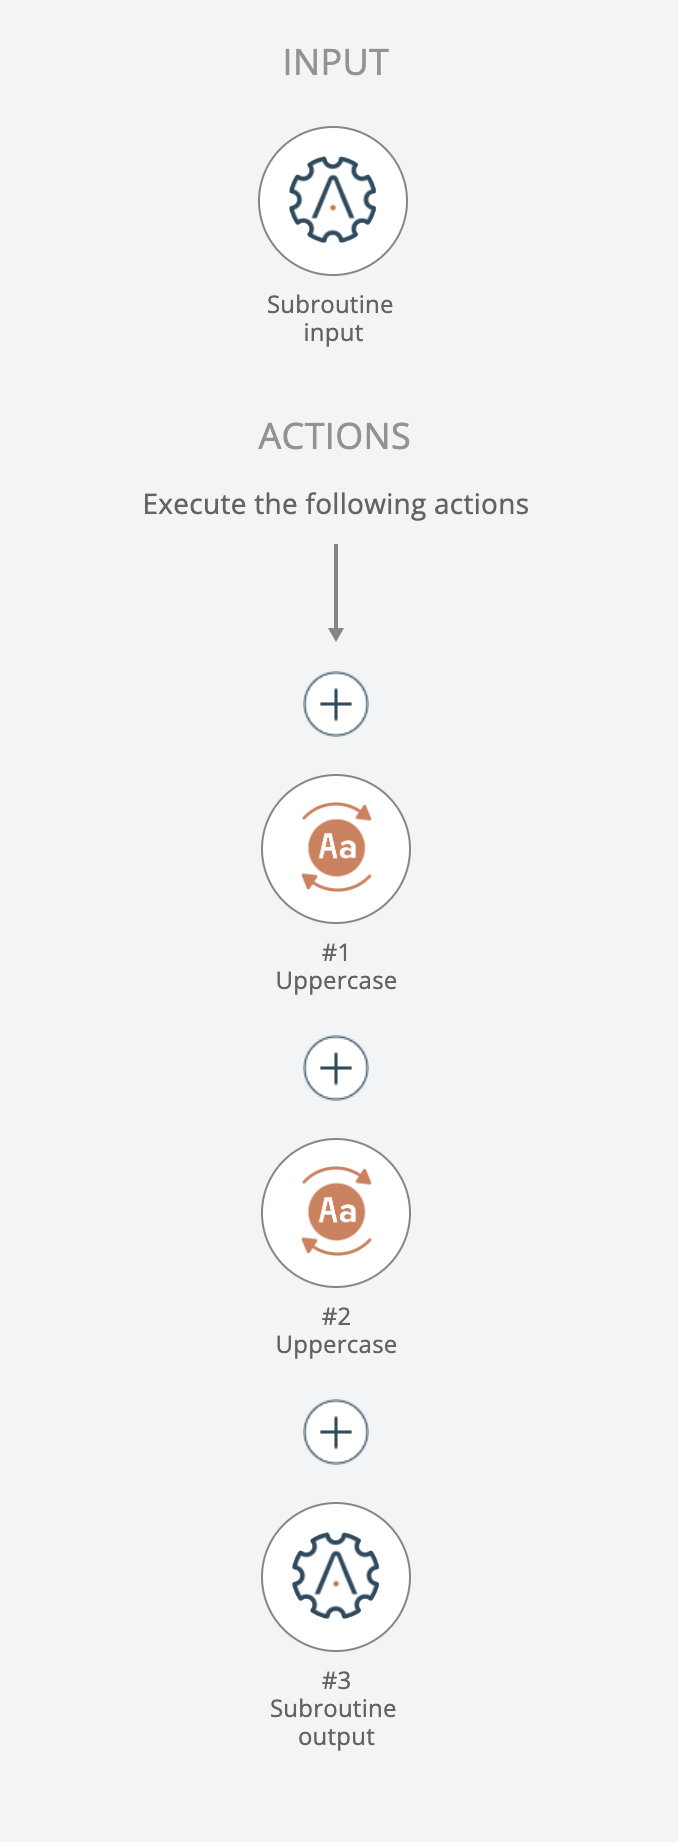Screen dimensions: 678x1842
Task: Click plus between #1 and #2 Uppercase
Action: coord(336,1068)
